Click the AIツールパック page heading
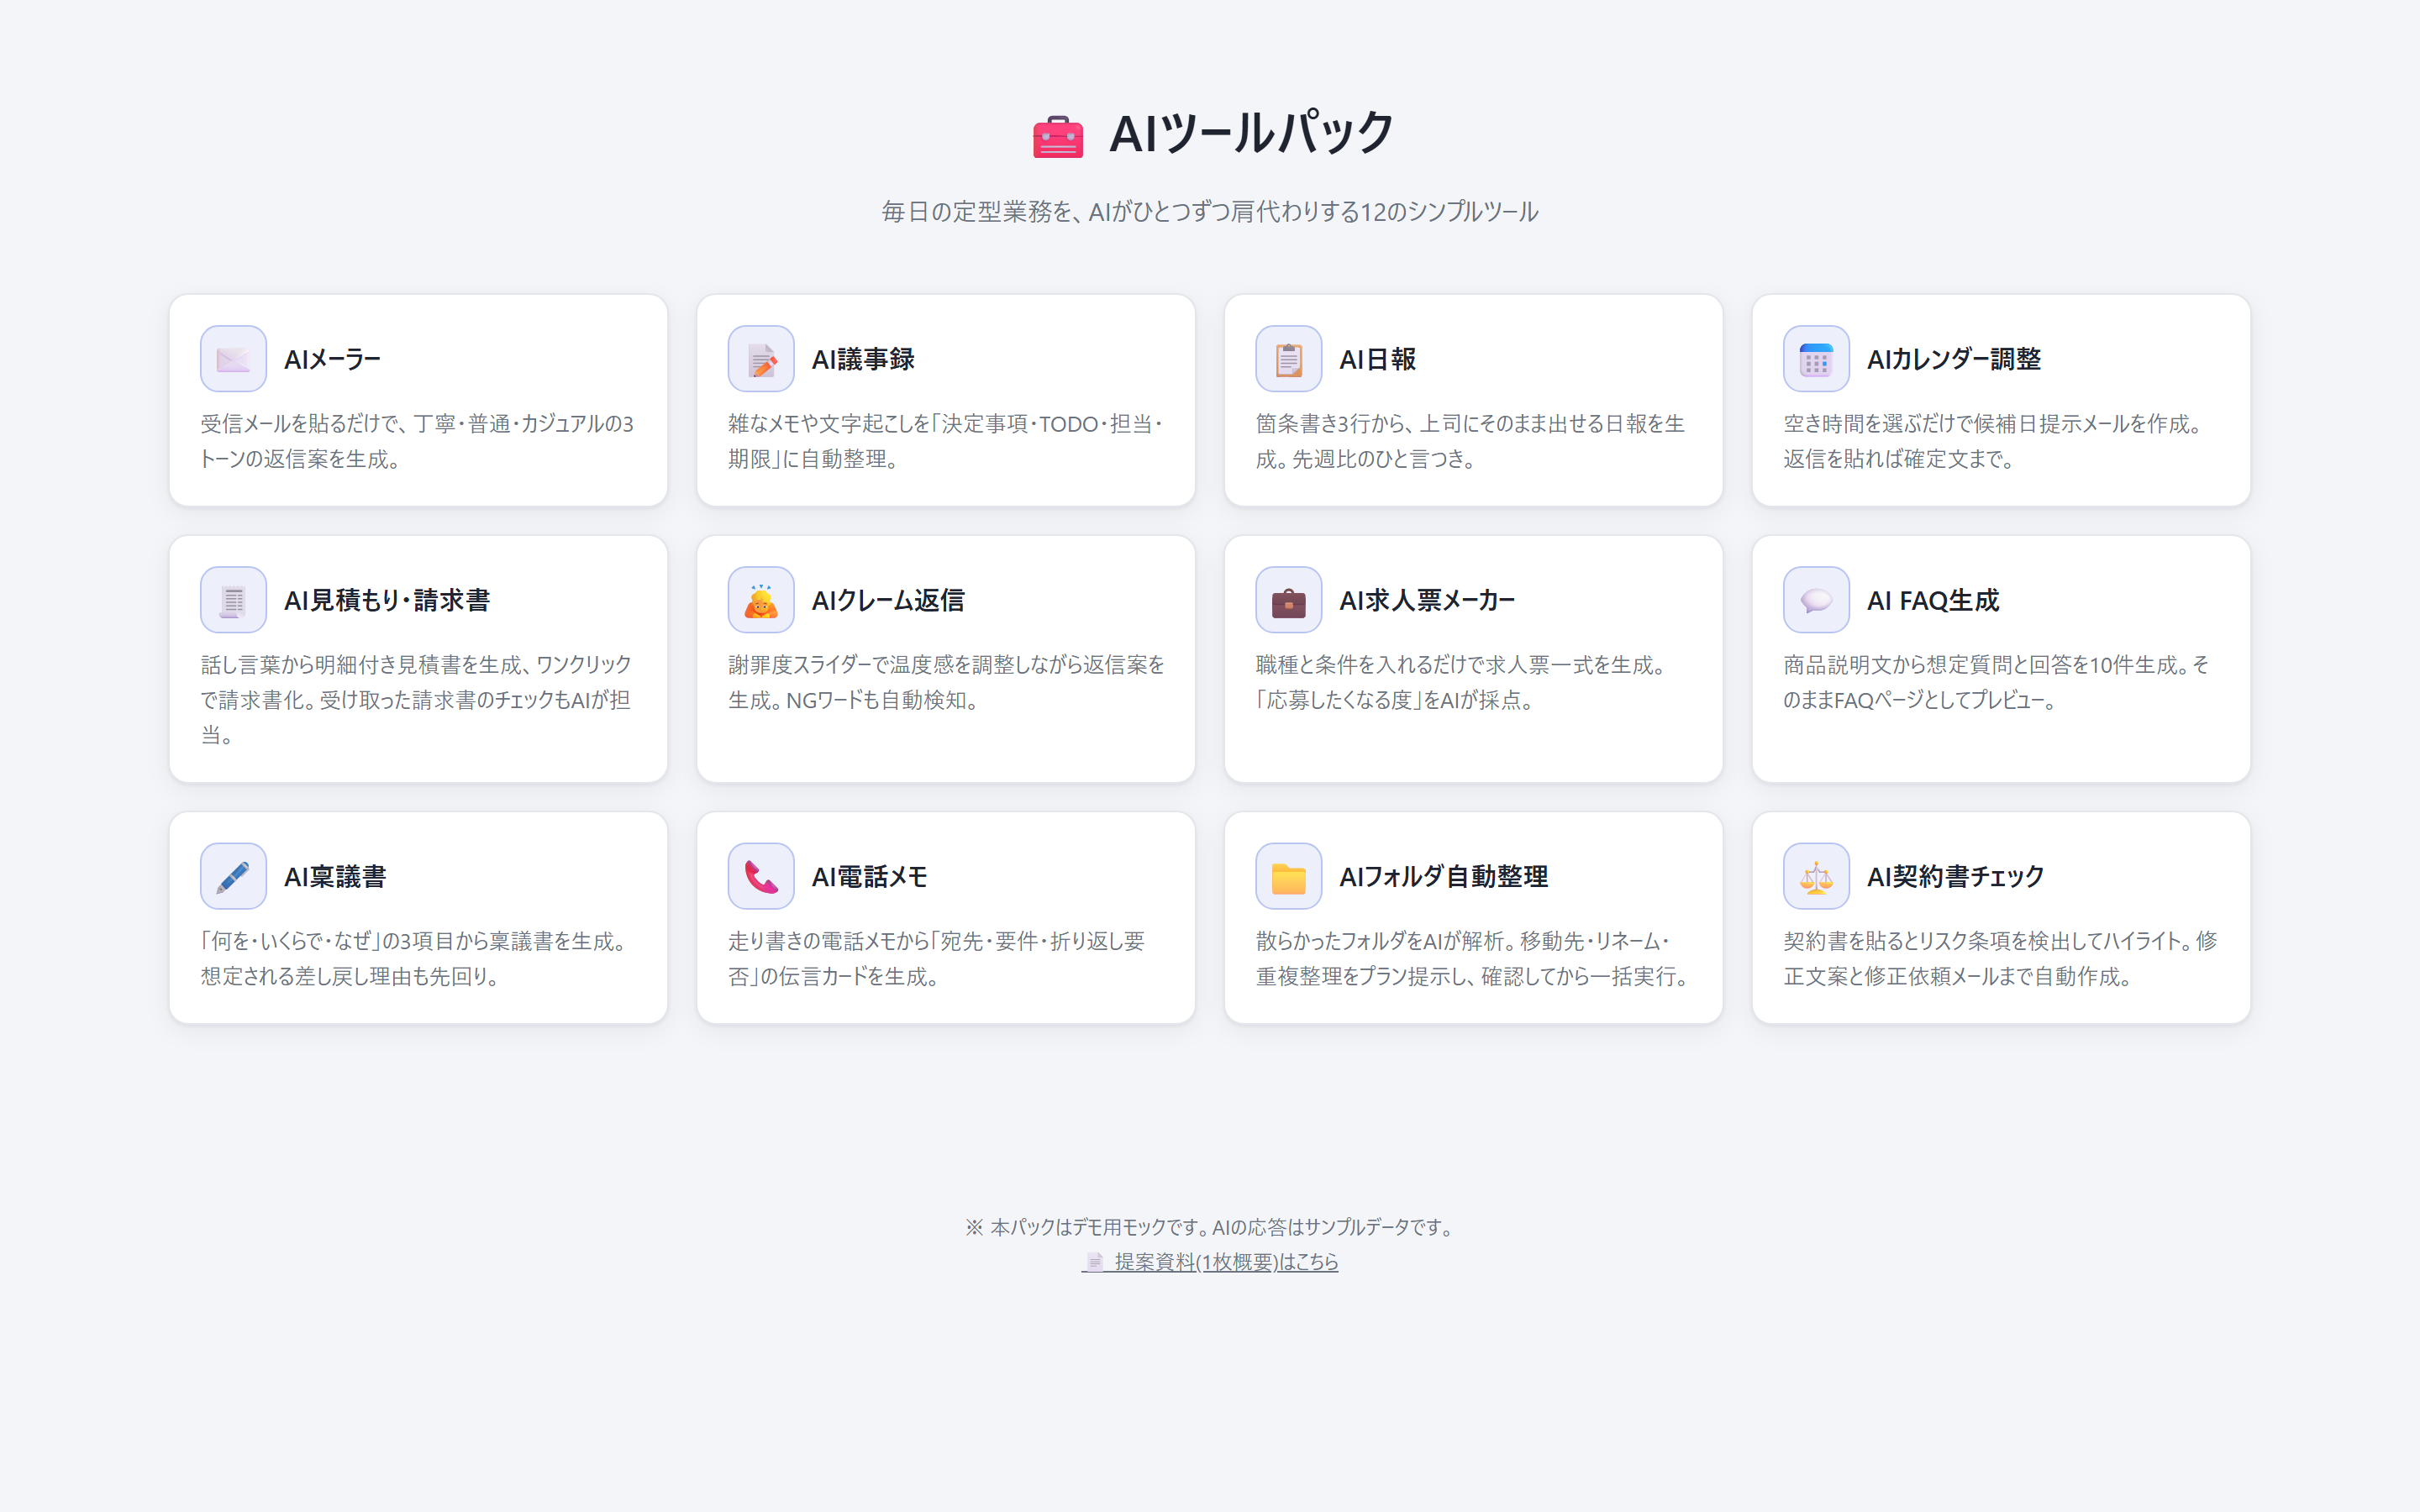This screenshot has width=2420, height=1512. (x=1252, y=133)
